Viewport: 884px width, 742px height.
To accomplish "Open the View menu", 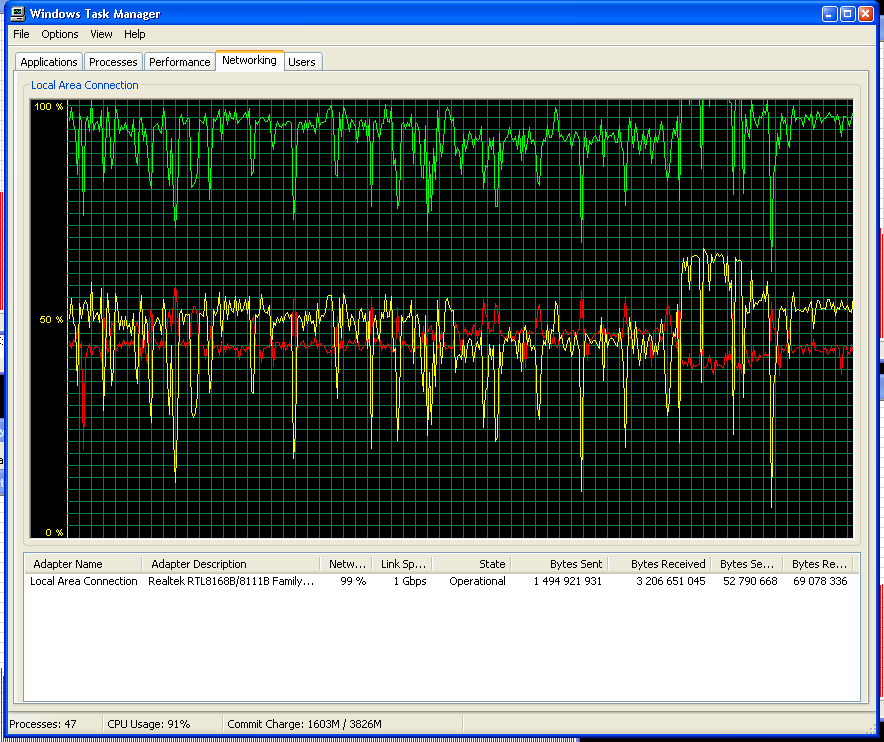I will (101, 34).
